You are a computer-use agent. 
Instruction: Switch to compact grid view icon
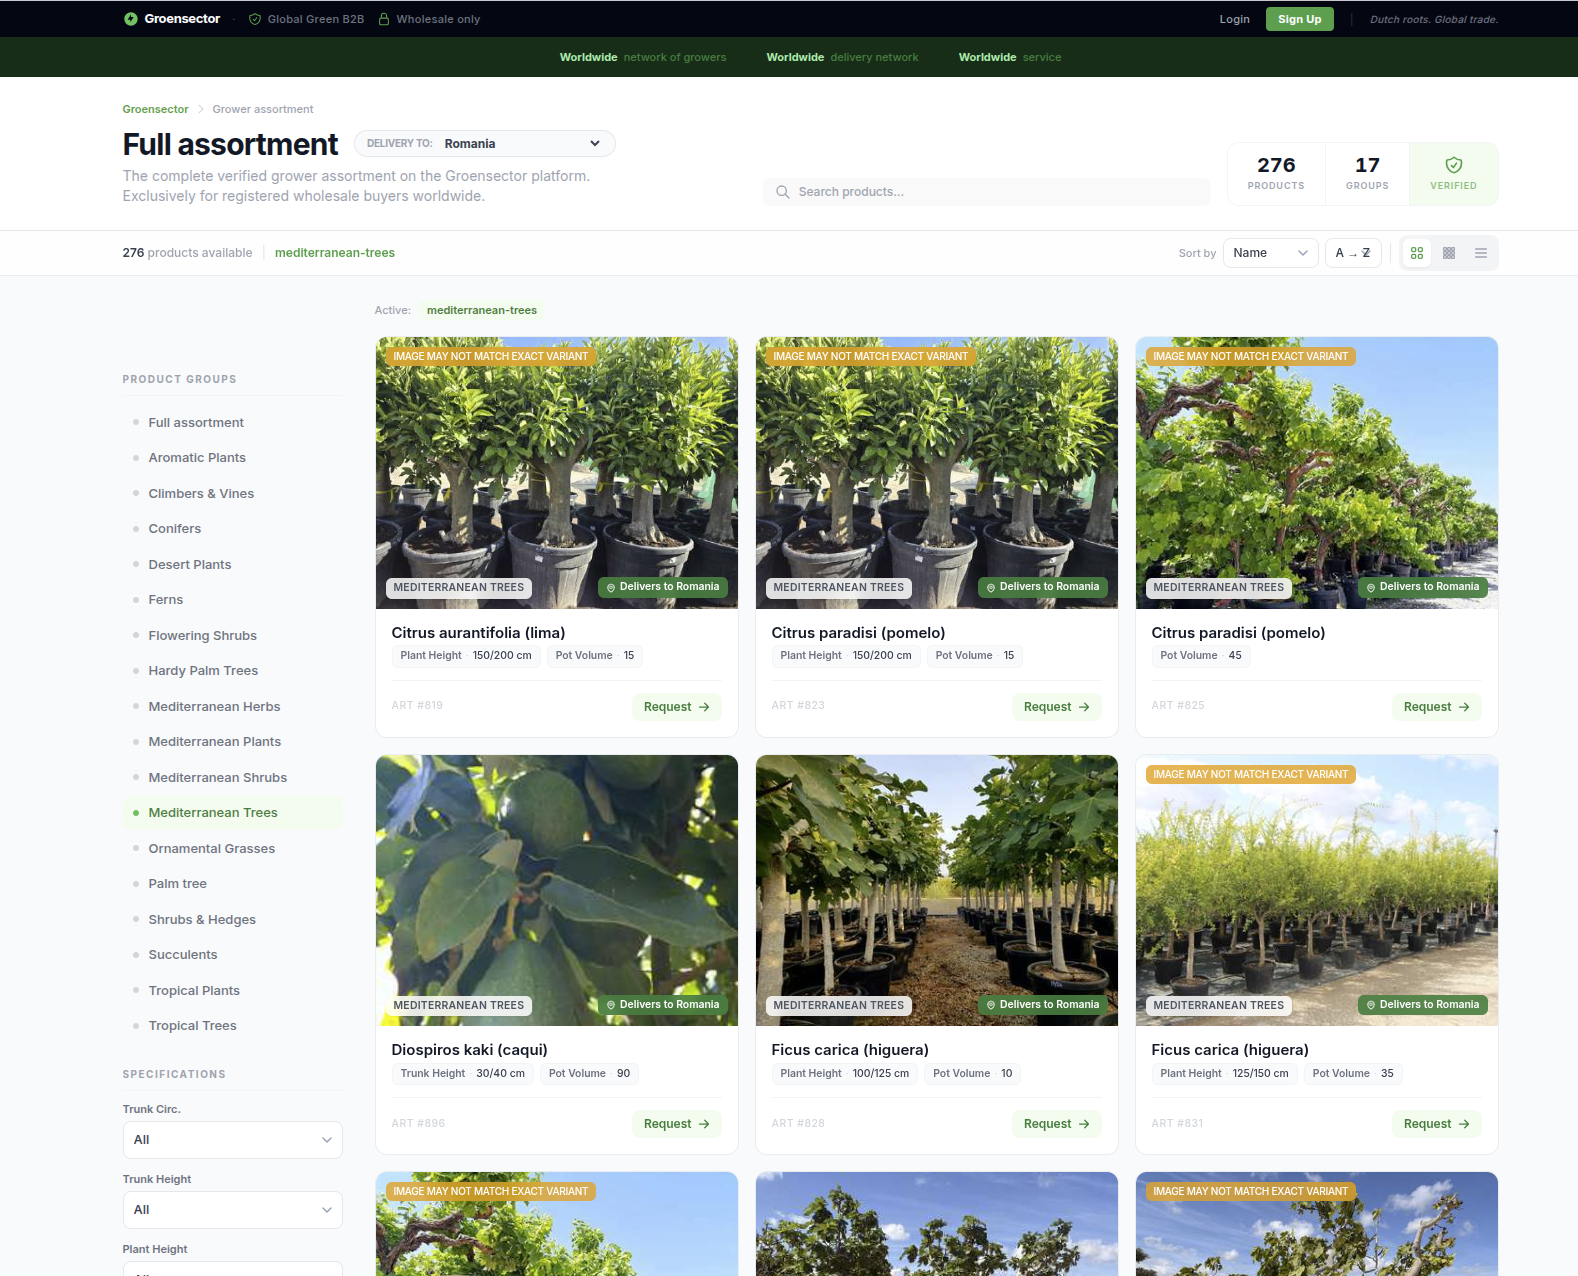[x=1449, y=253]
